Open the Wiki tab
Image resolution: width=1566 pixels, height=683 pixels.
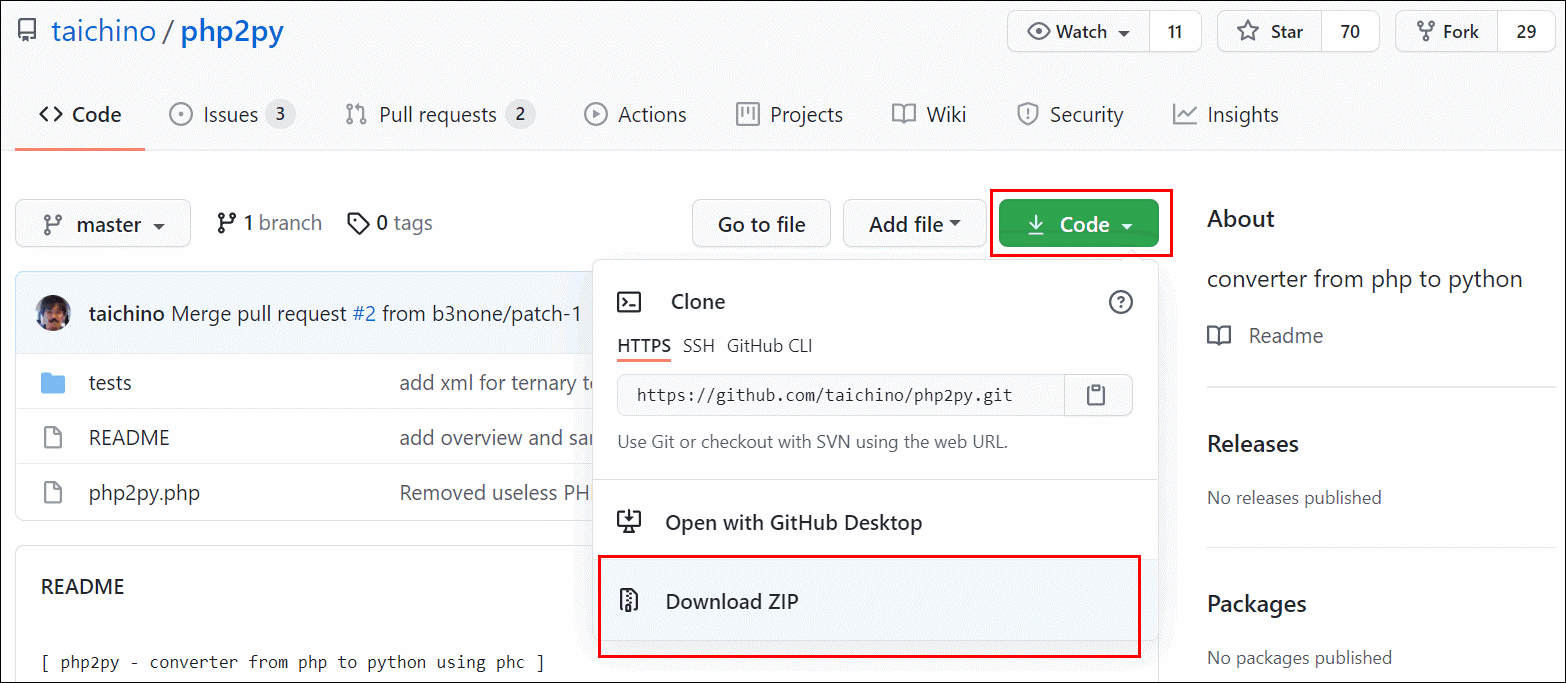929,115
